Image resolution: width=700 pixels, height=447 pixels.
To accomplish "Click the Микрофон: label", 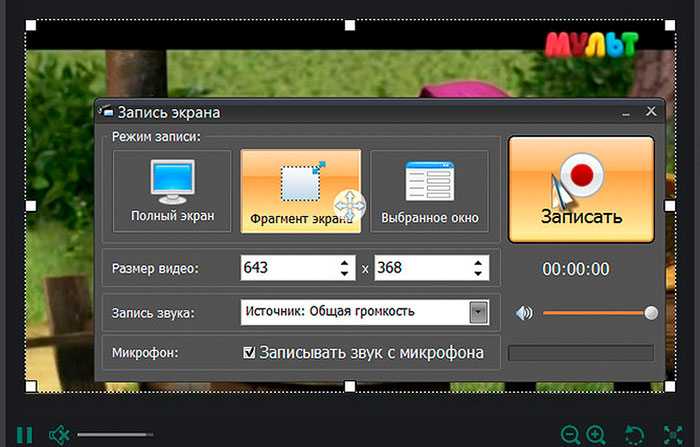I will 145,353.
